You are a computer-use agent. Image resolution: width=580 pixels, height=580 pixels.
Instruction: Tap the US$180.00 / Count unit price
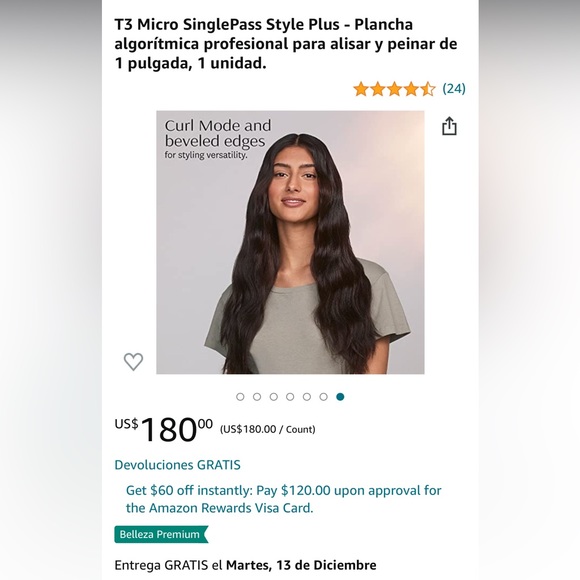(267, 429)
